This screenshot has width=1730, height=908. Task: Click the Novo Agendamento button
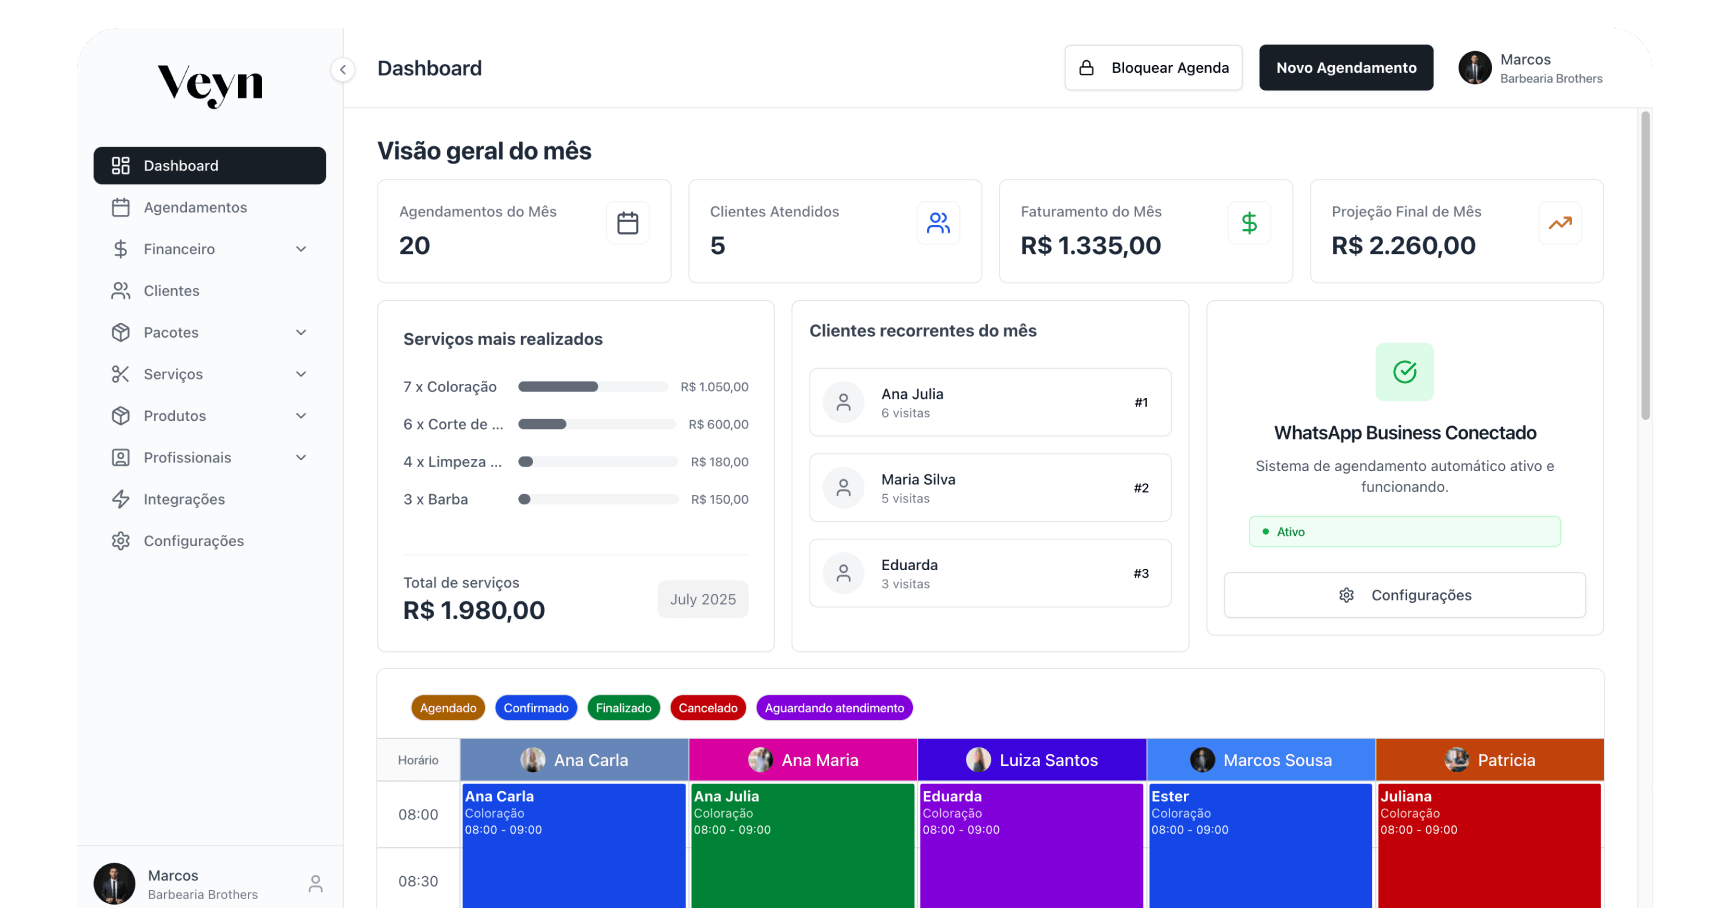(1346, 67)
